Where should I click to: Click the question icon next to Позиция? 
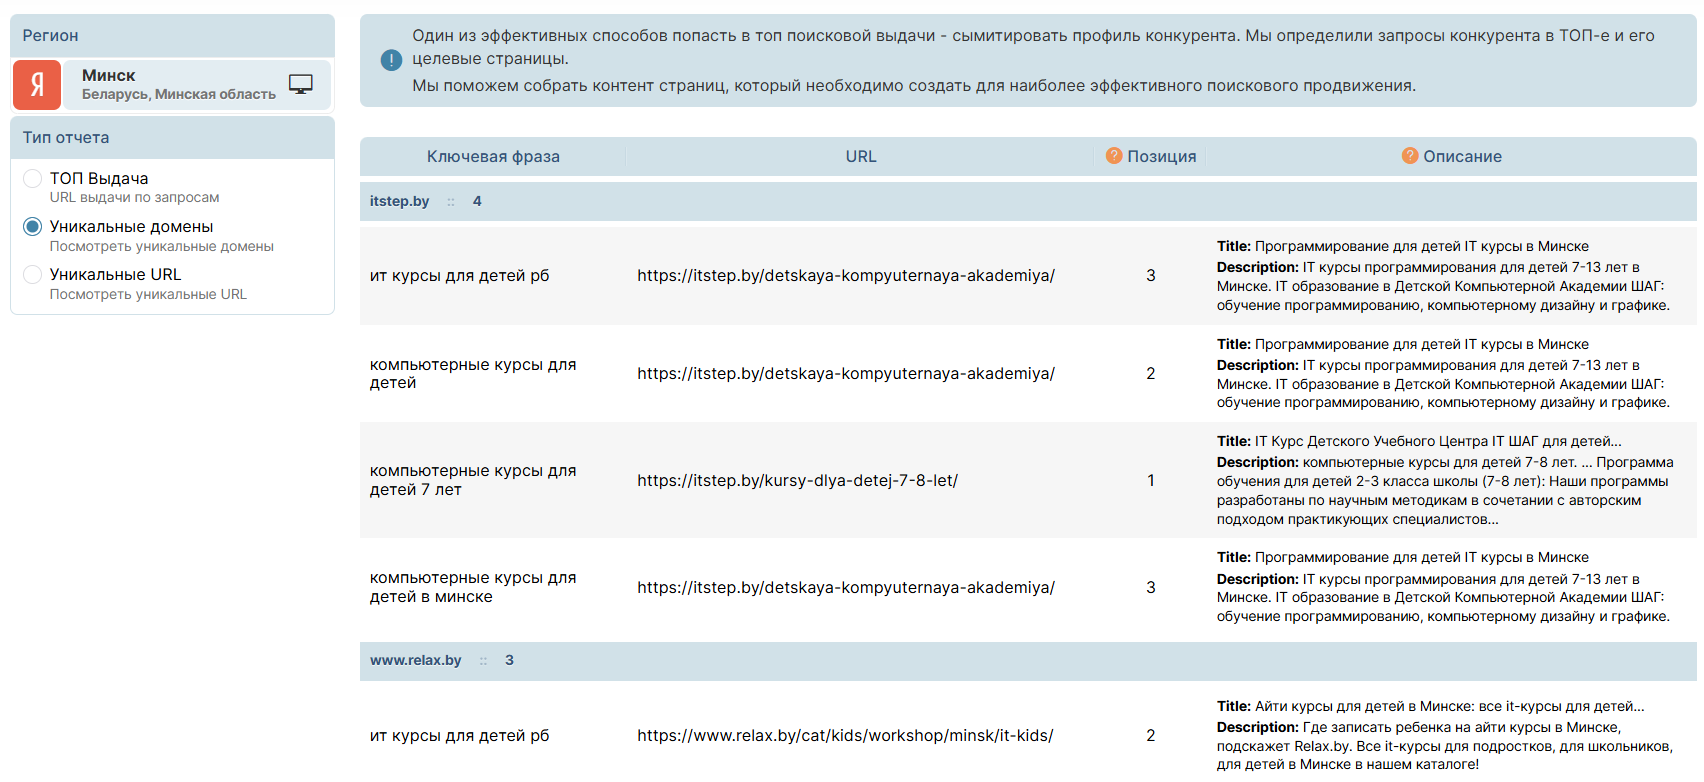pos(1114,155)
